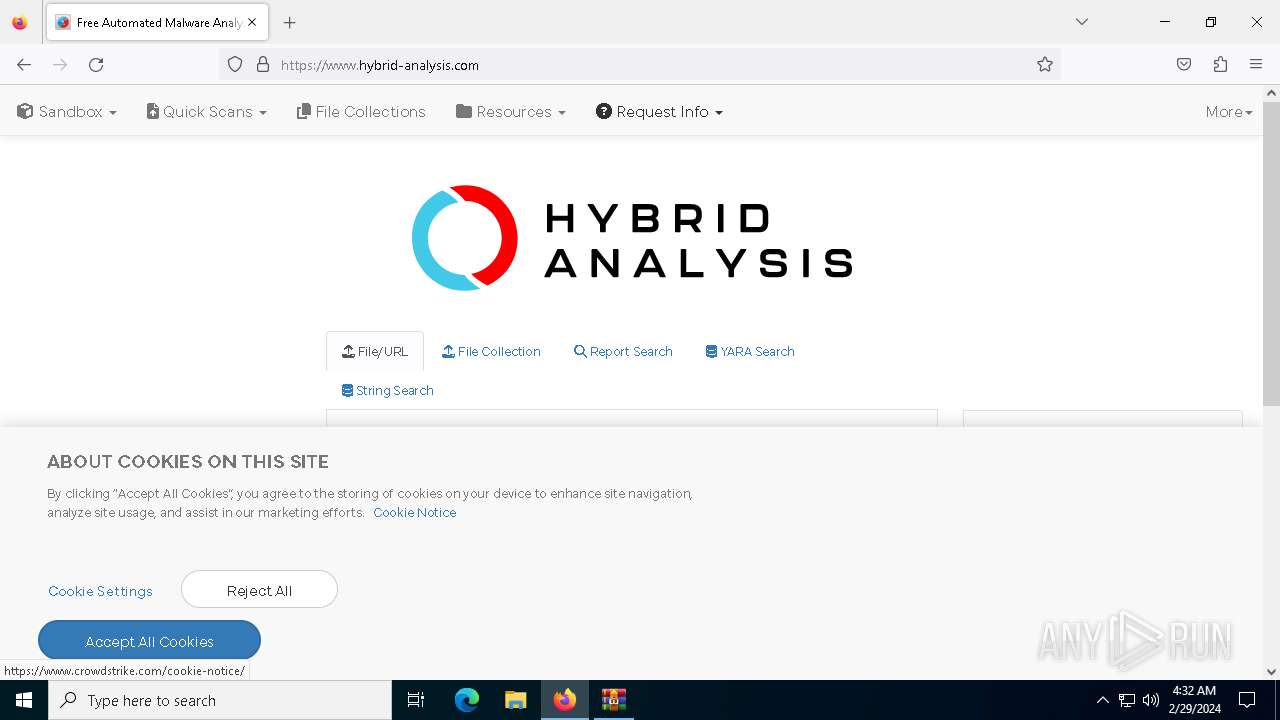Show hidden system tray icons
1280x720 pixels.
[x=1102, y=700]
